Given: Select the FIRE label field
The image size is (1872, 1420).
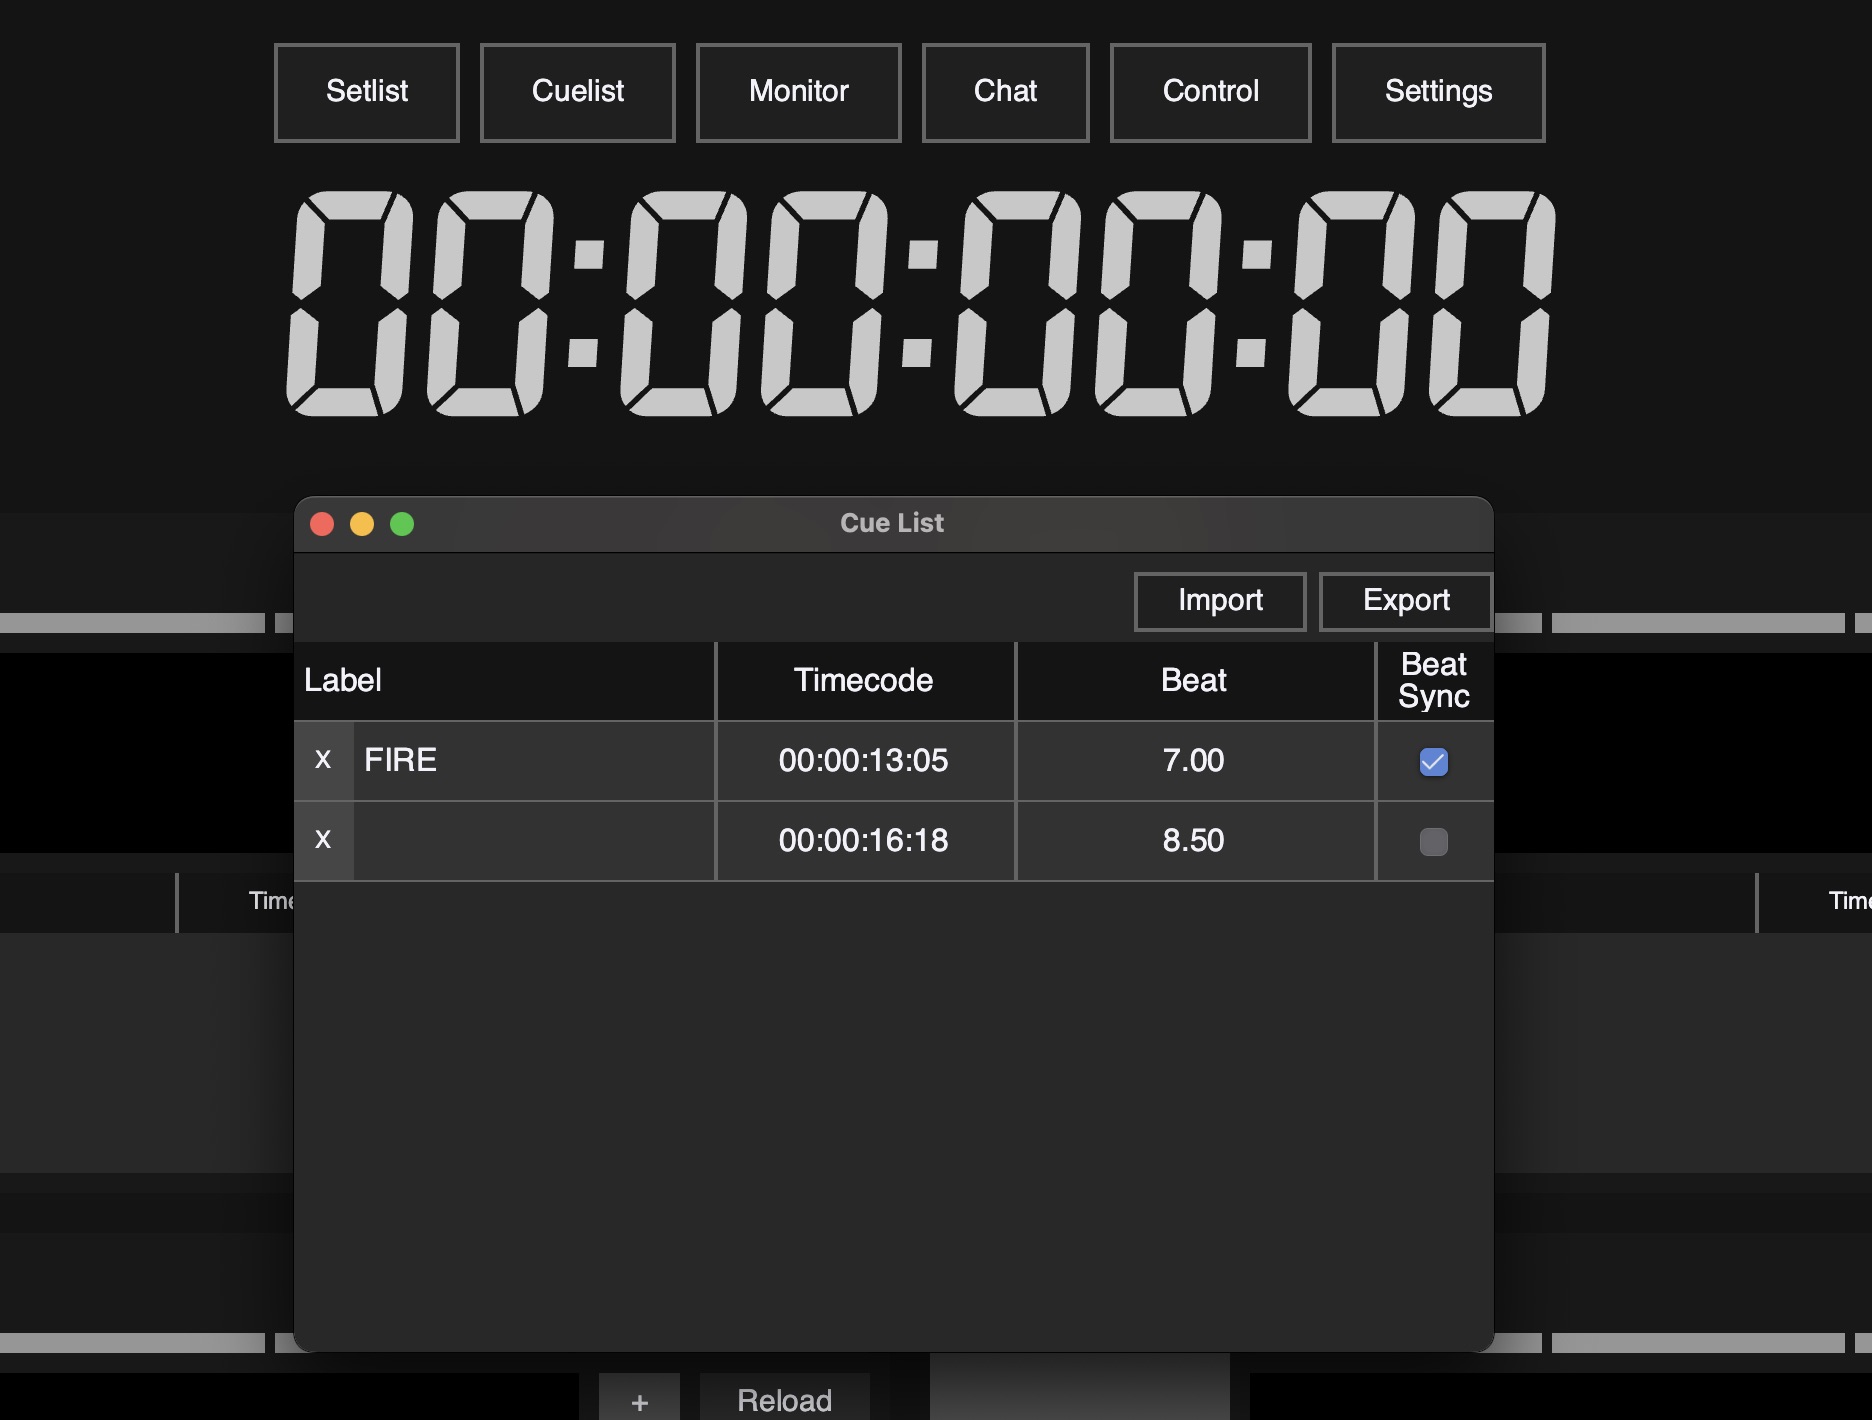Looking at the screenshot, I should [x=534, y=760].
